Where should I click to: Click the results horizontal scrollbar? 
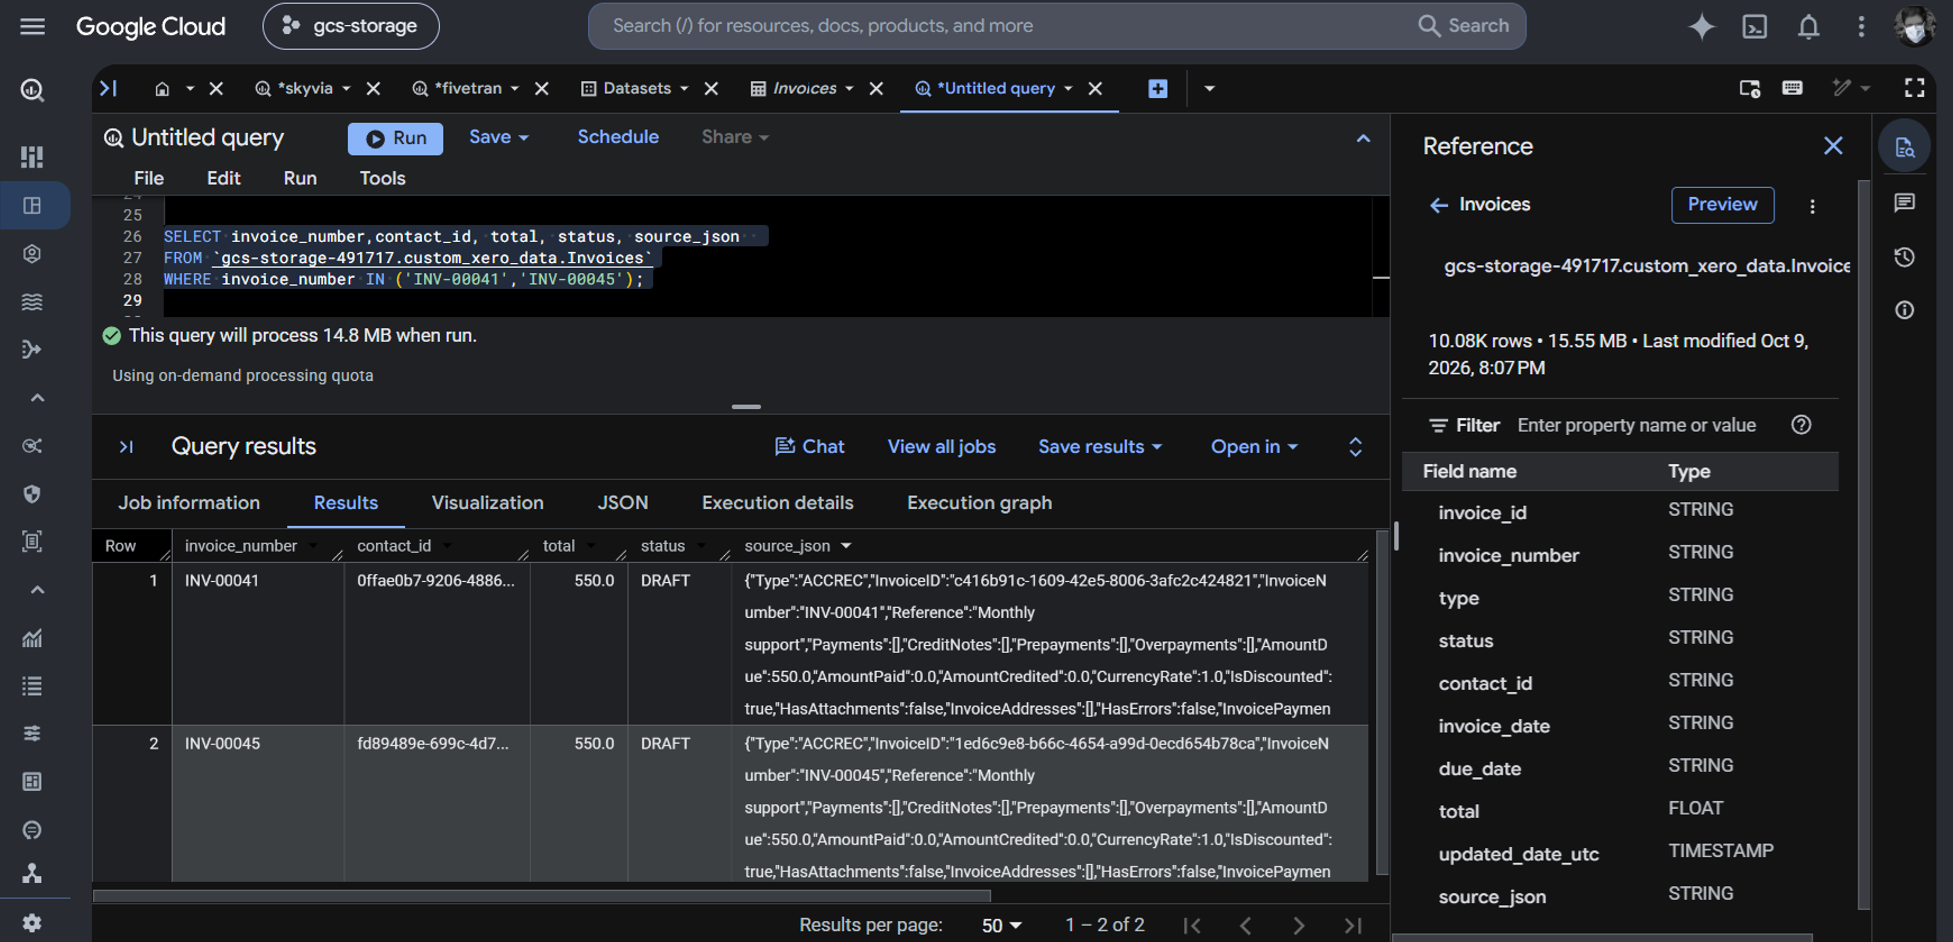(541, 896)
